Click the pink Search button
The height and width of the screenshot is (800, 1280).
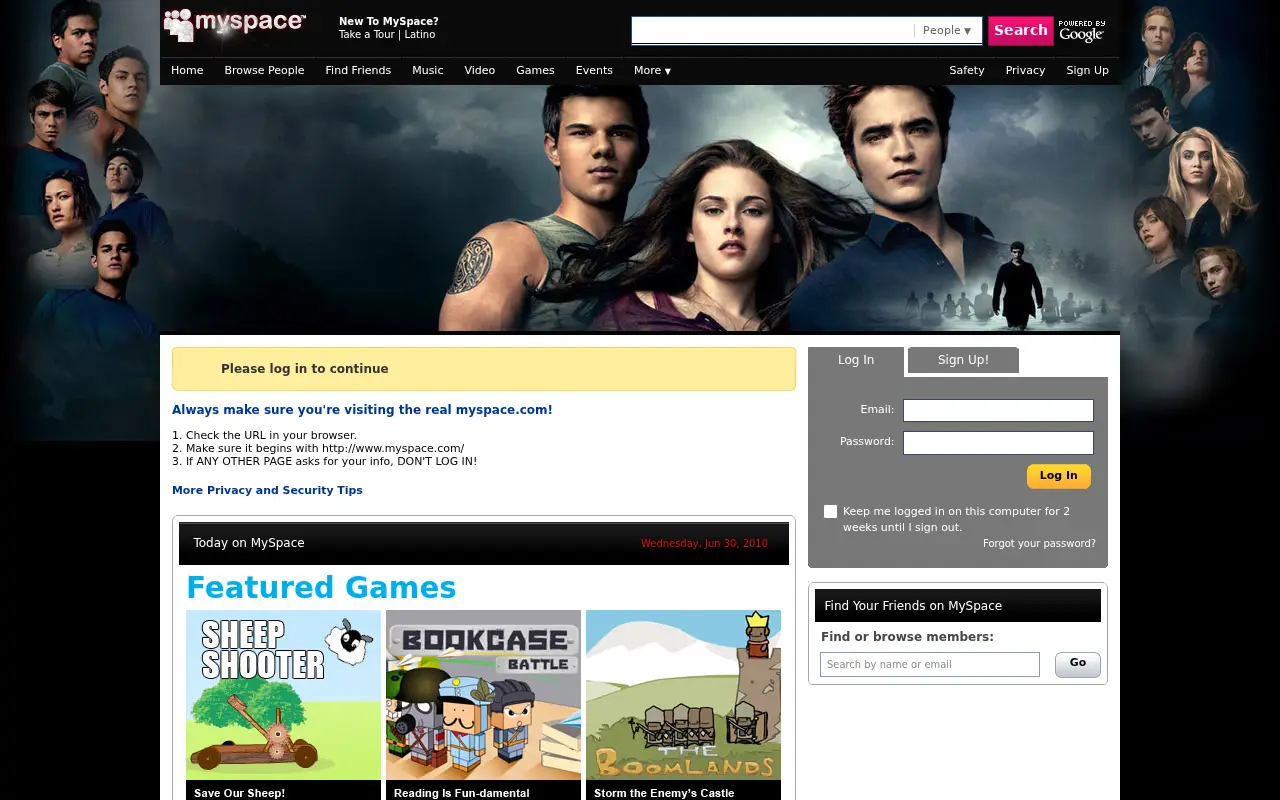point(1020,31)
